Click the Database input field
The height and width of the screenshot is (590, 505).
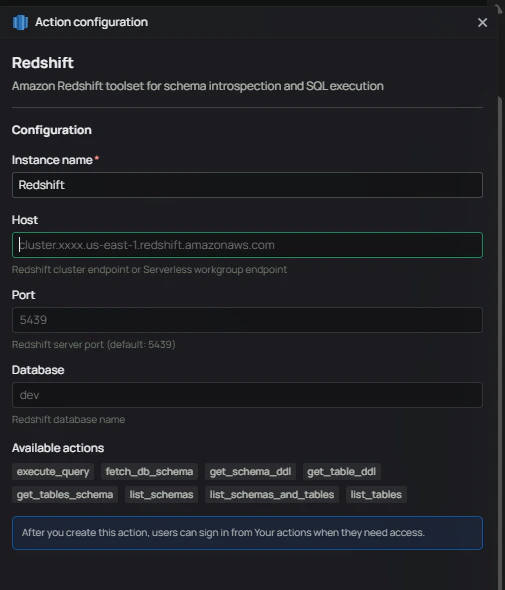click(247, 395)
